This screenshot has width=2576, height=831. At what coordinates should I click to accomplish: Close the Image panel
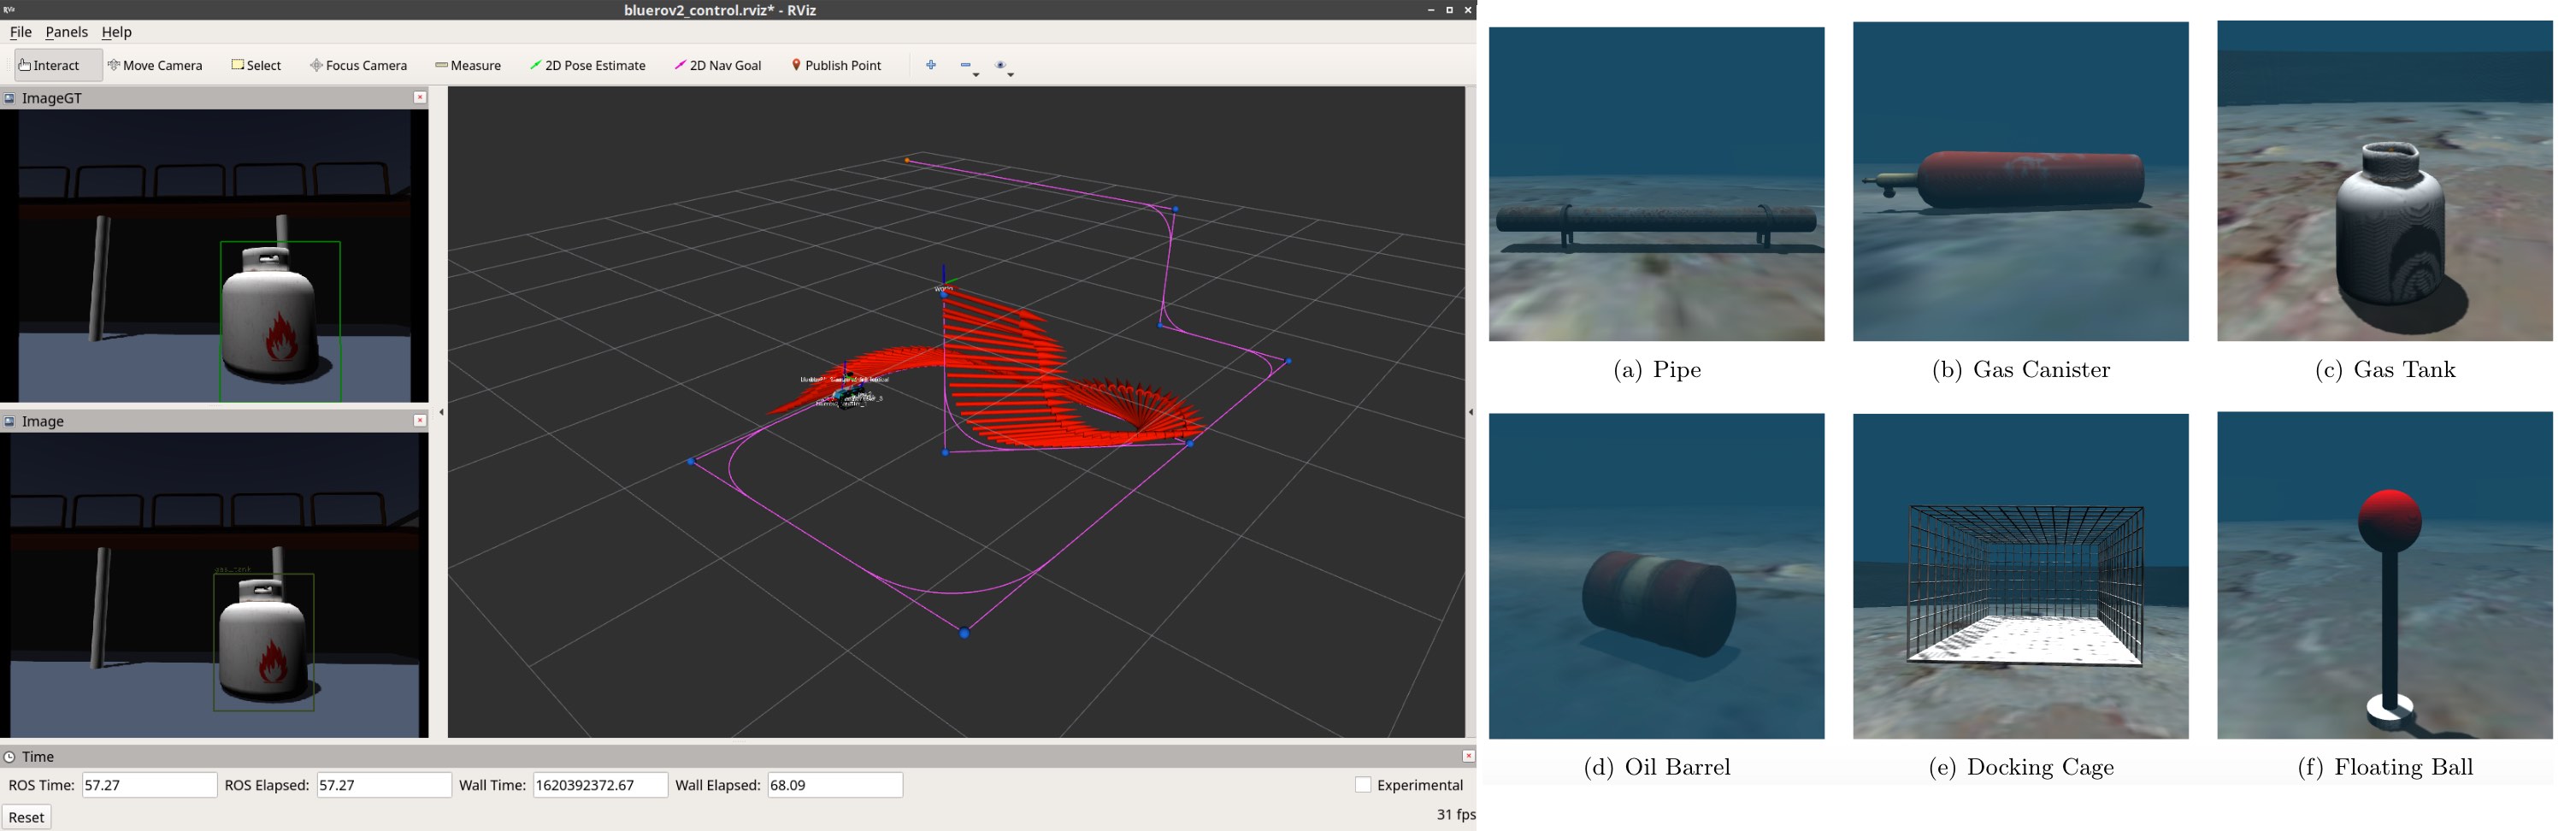420,421
